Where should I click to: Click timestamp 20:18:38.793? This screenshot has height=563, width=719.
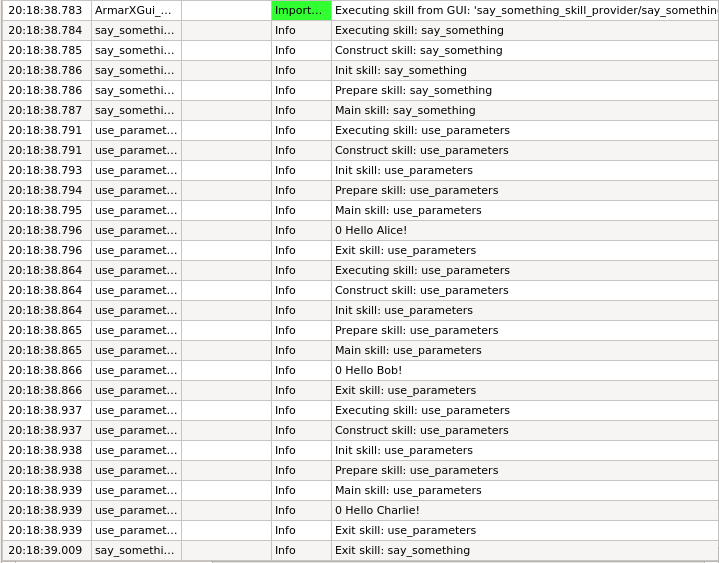tap(45, 171)
